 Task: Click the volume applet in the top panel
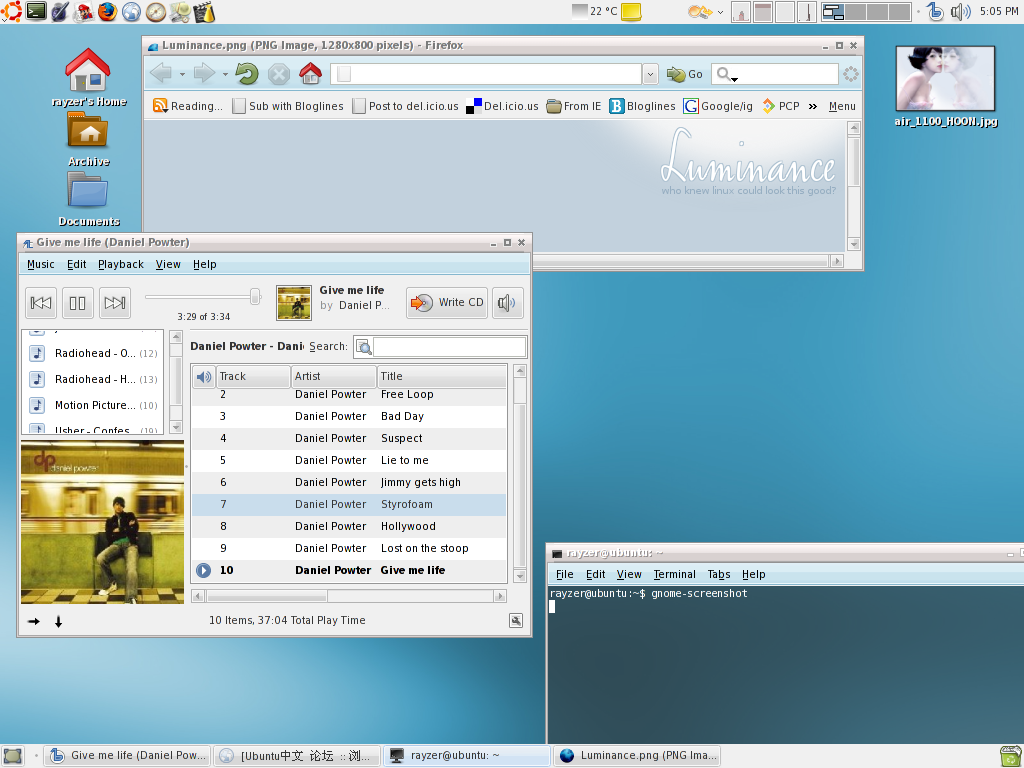click(961, 12)
